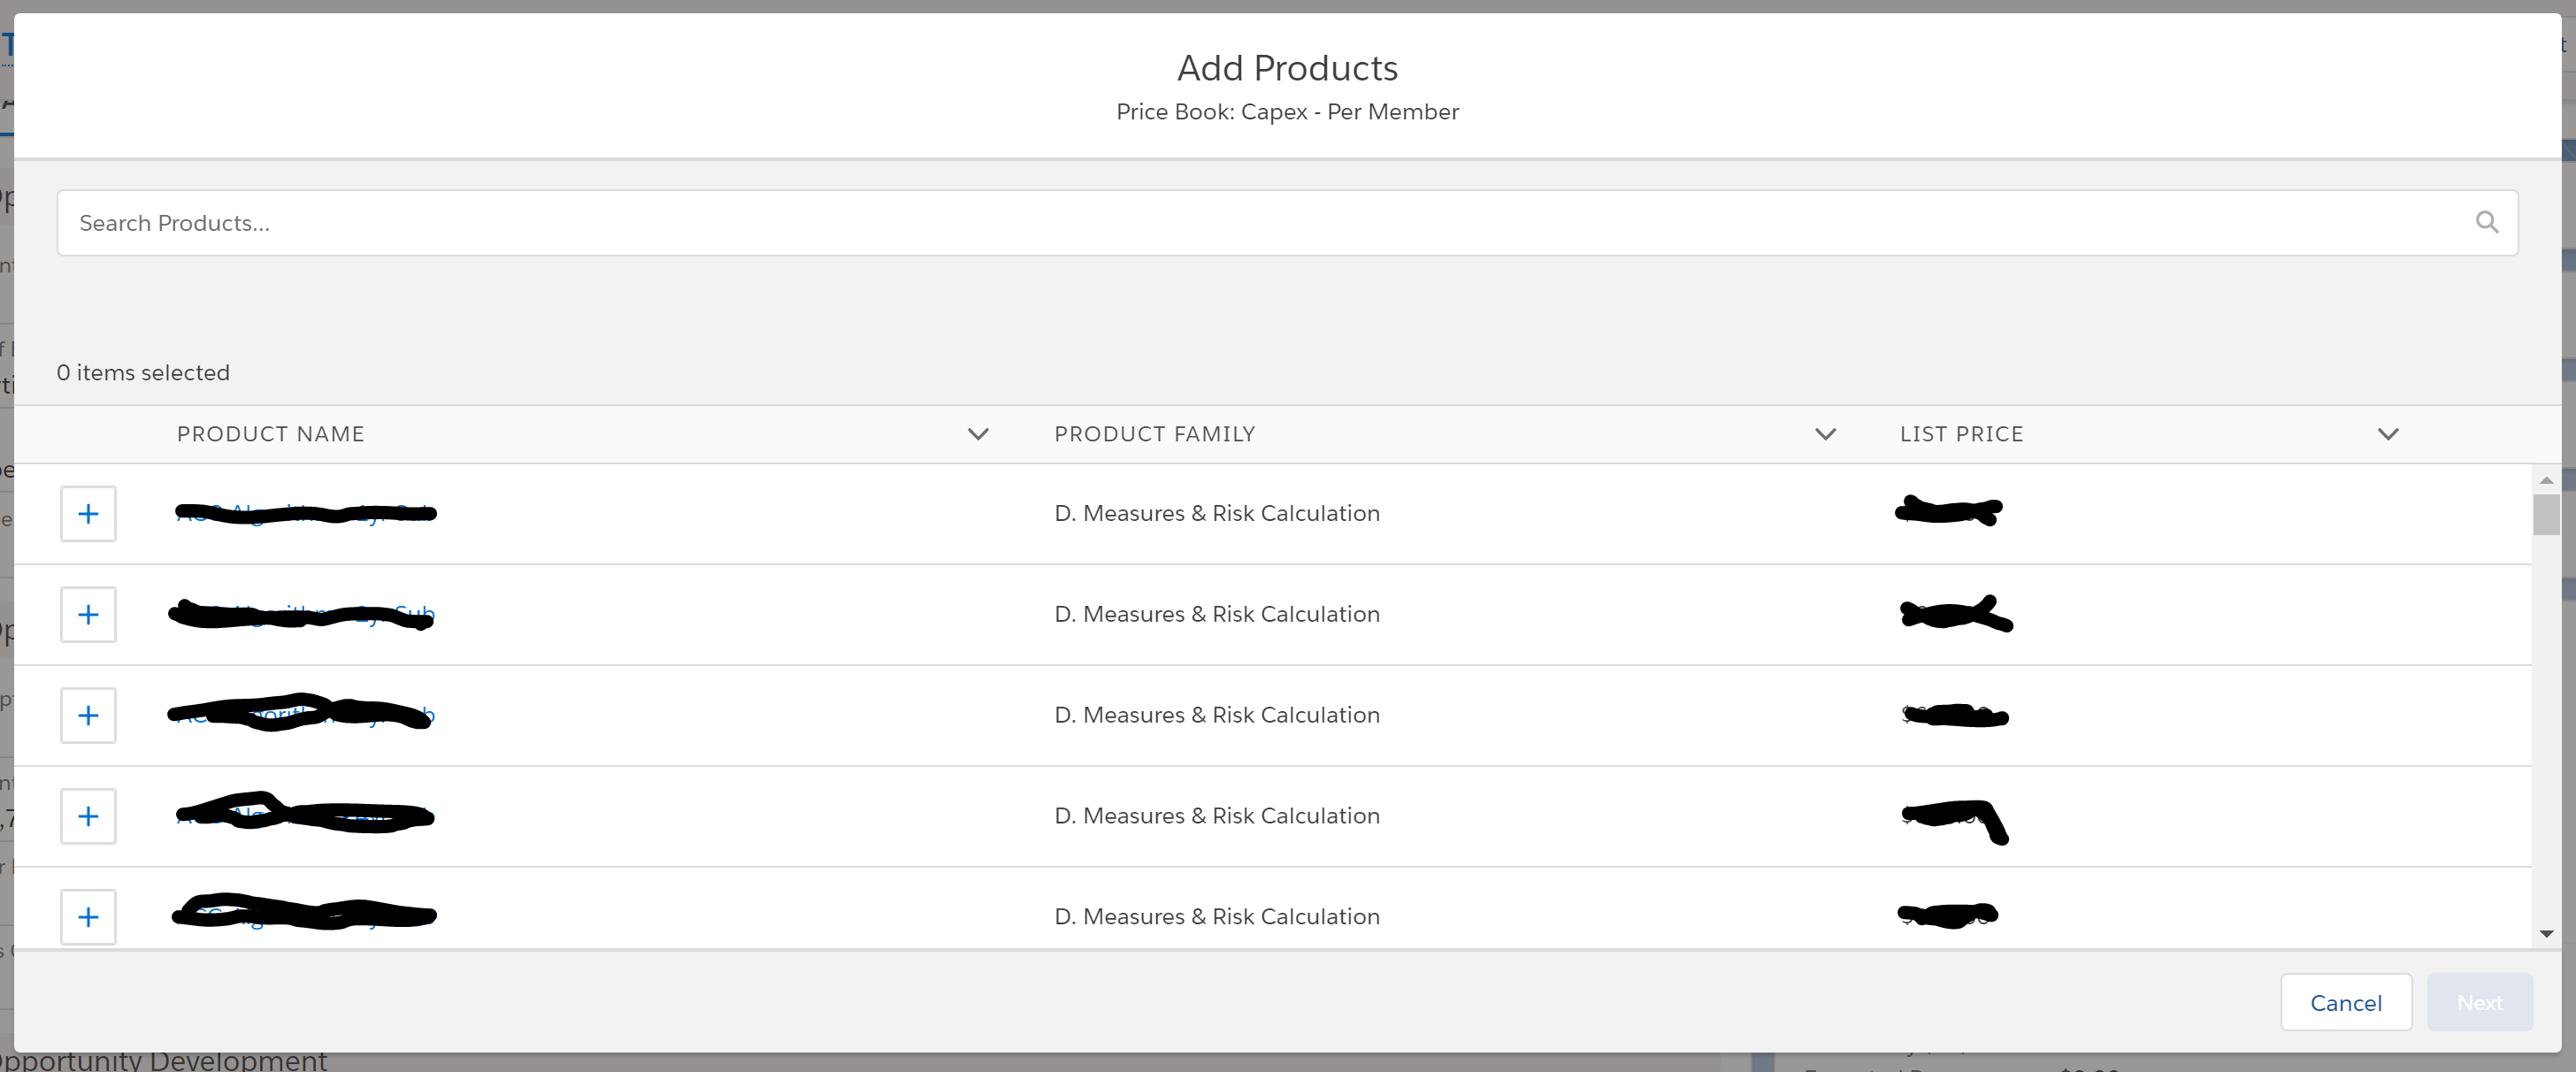Add the second product using its plus icon

click(x=88, y=614)
